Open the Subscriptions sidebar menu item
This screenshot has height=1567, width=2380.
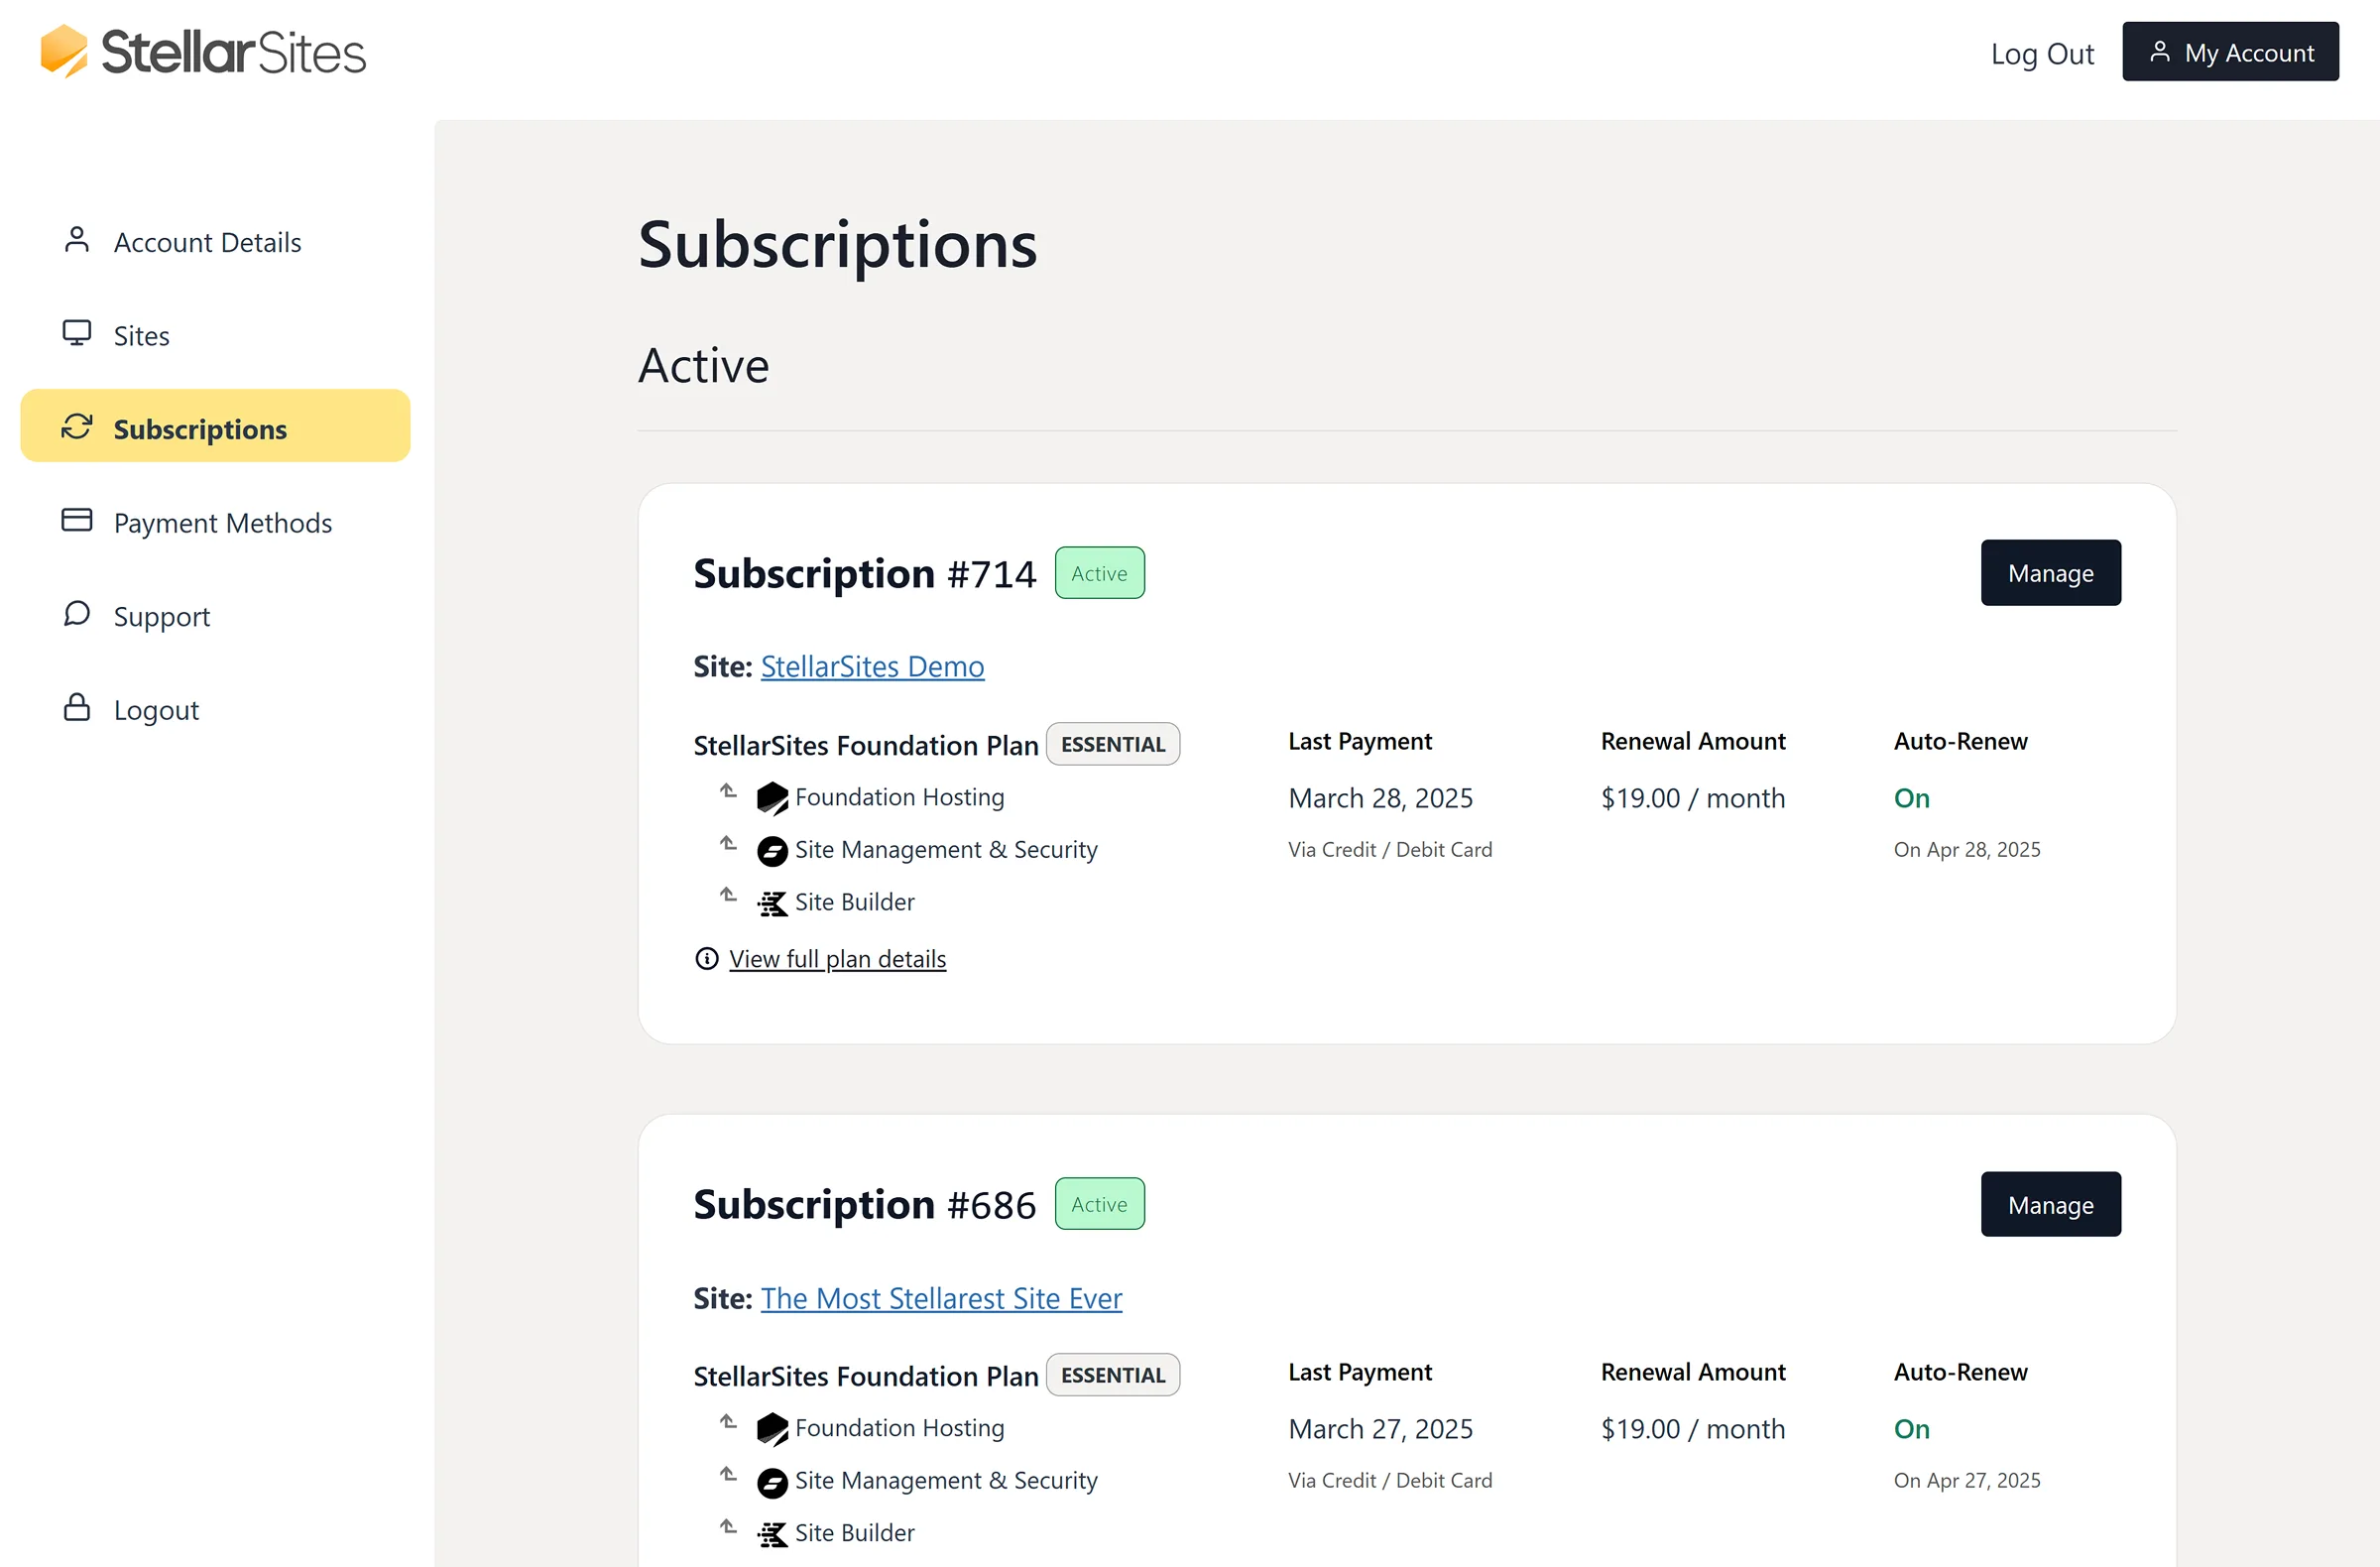(x=200, y=428)
